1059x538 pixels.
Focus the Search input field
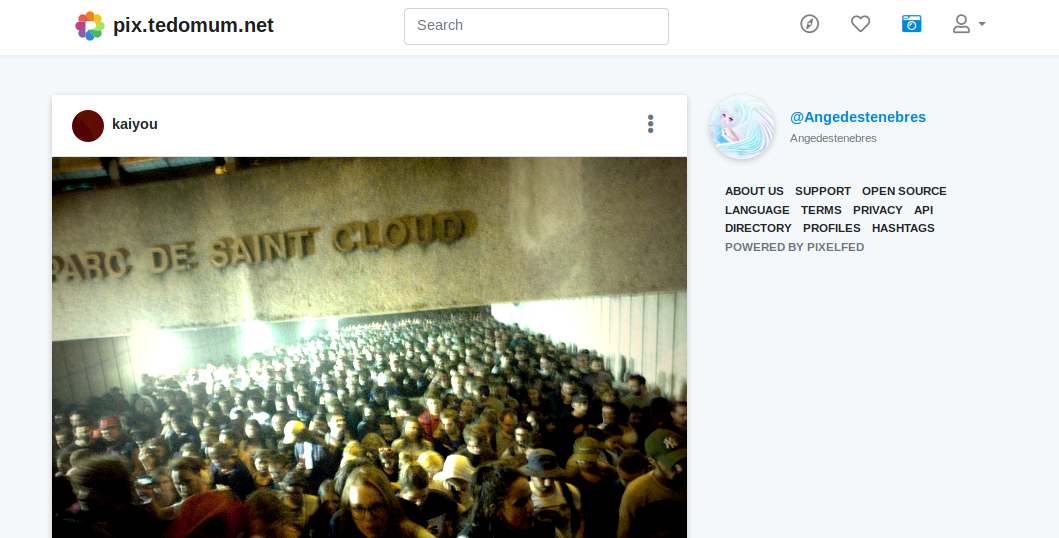(536, 26)
